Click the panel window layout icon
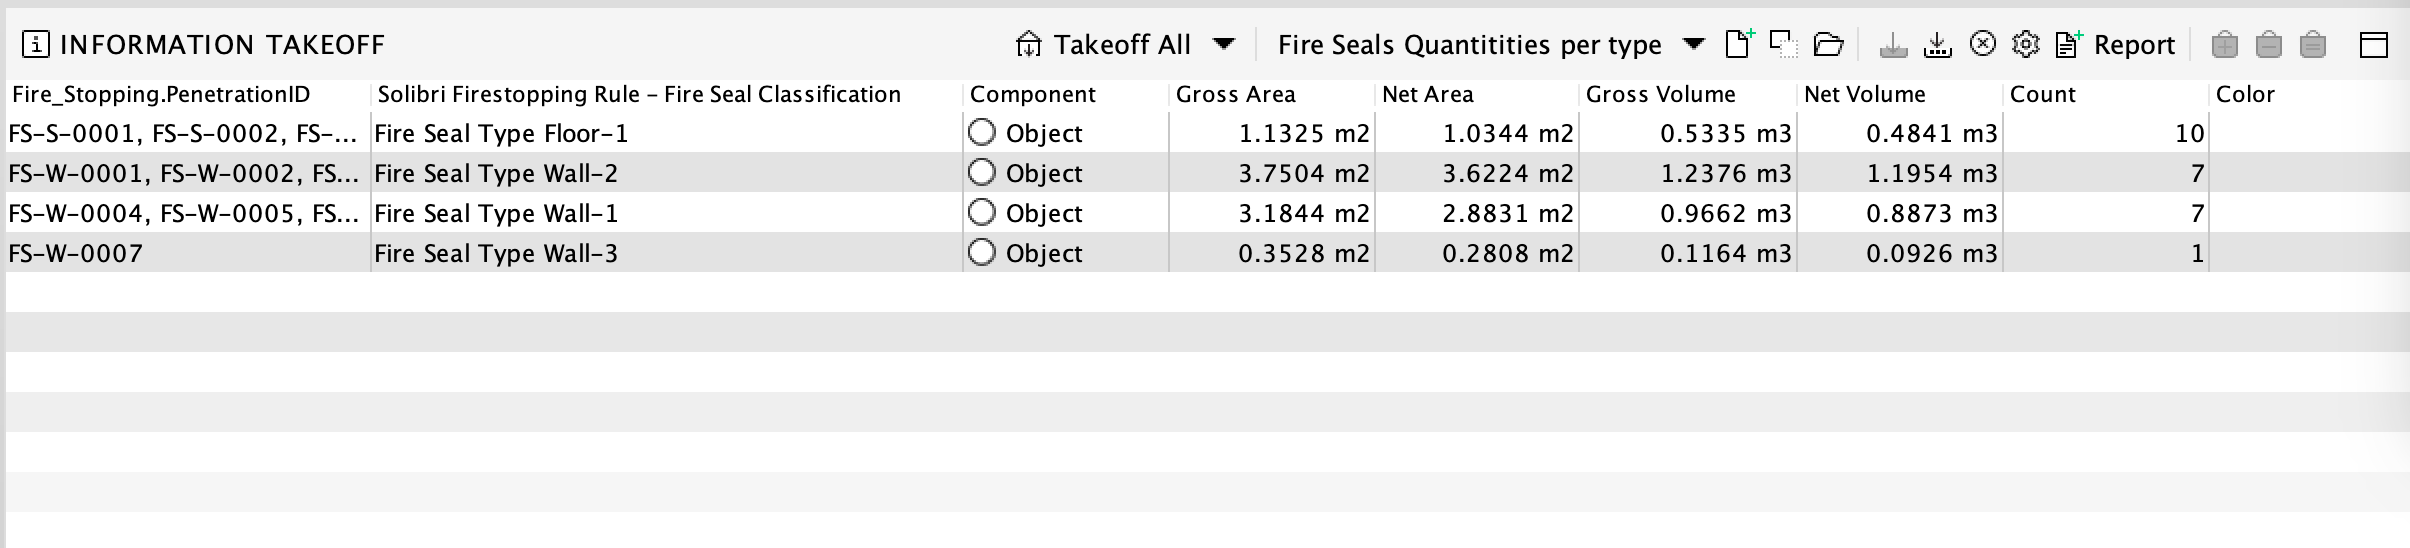The height and width of the screenshot is (548, 2410). [2374, 44]
